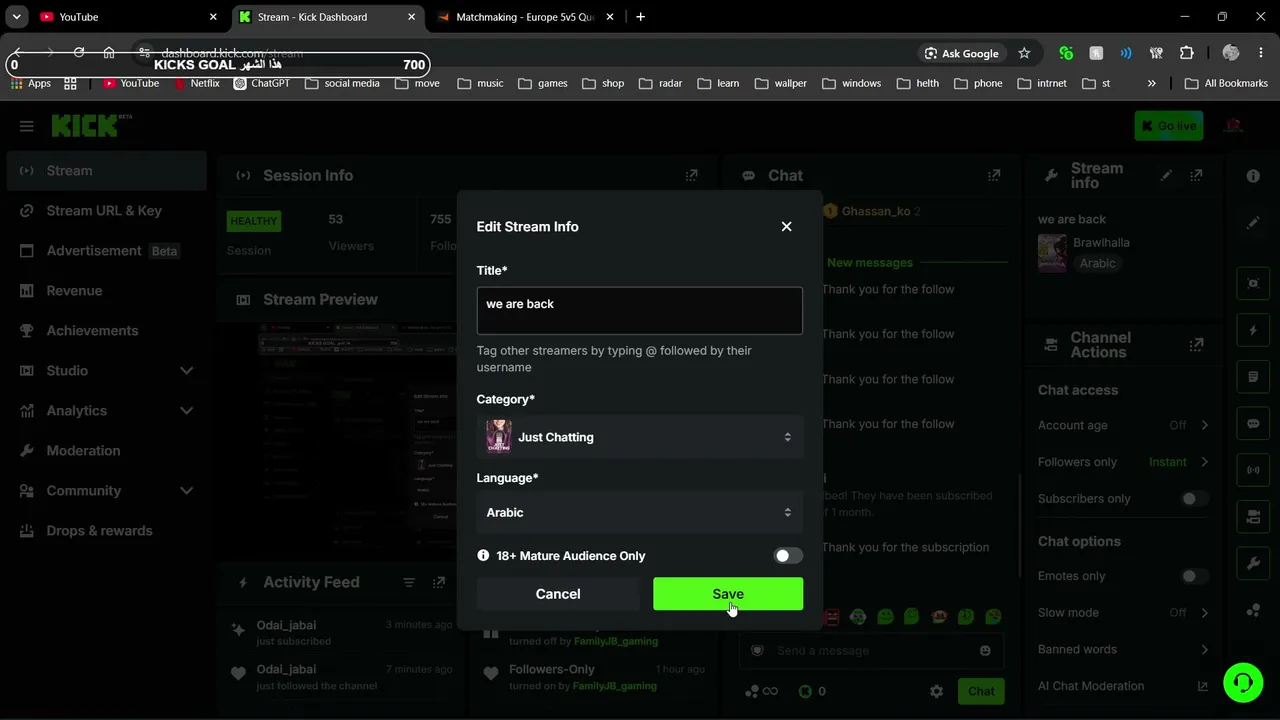Open a new browser tab

point(640,17)
